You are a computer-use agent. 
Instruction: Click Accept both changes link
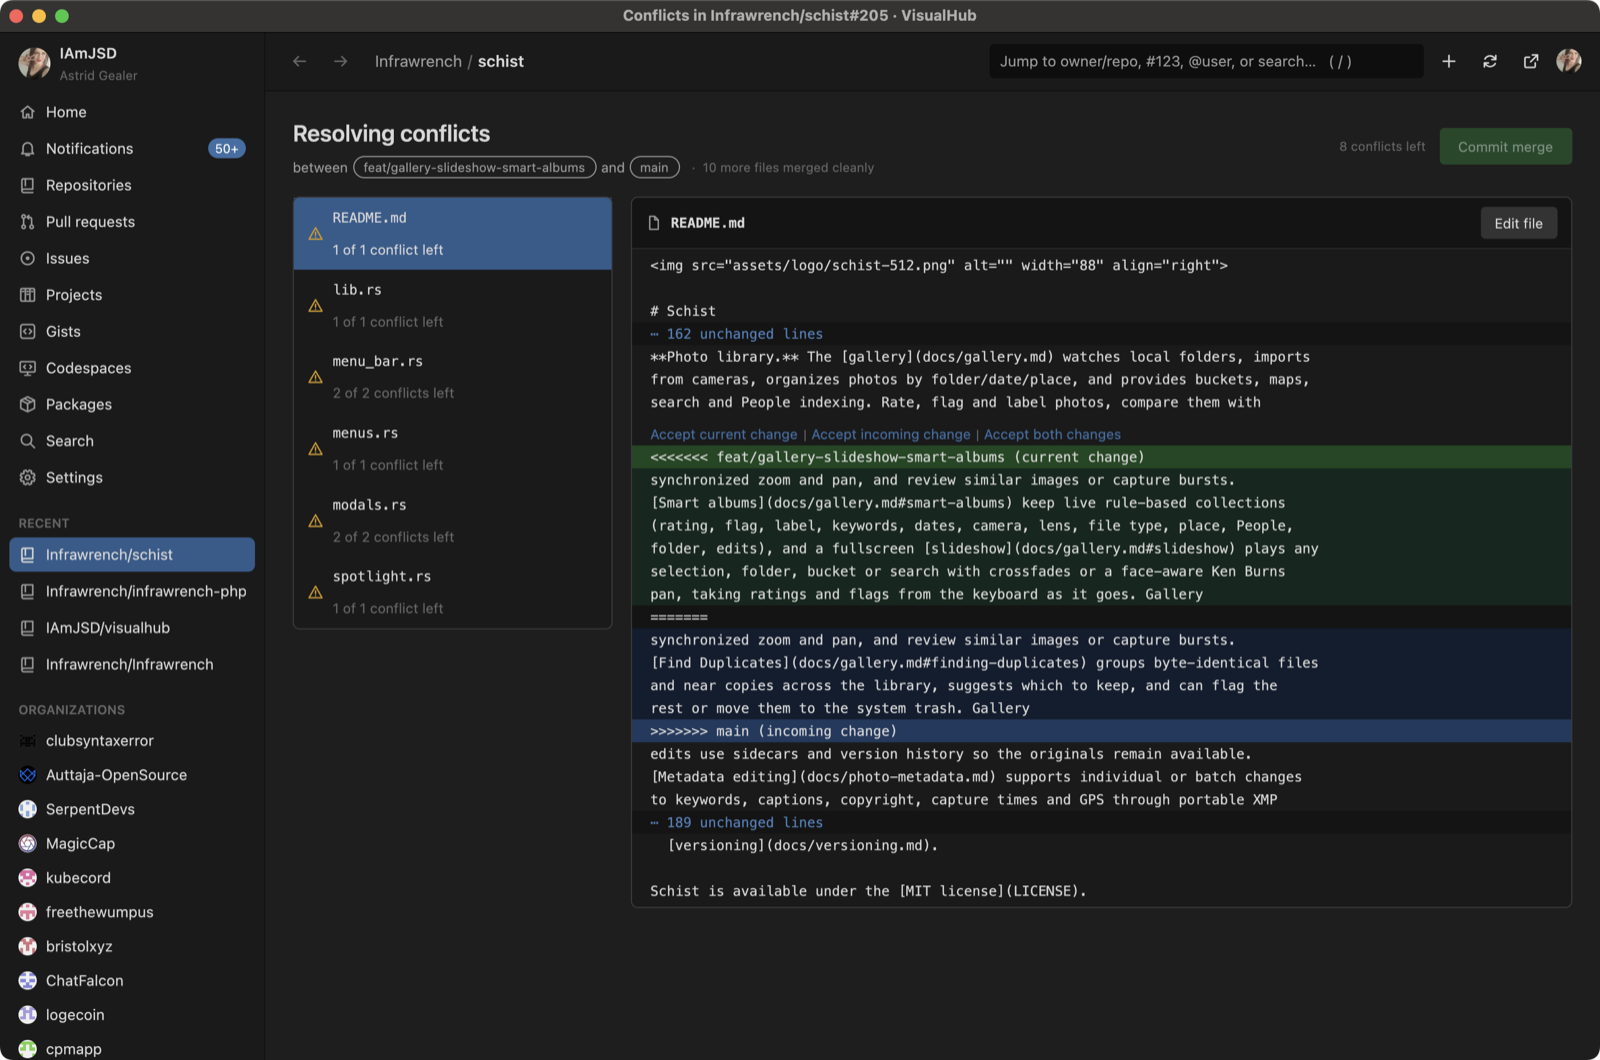[x=1052, y=435]
